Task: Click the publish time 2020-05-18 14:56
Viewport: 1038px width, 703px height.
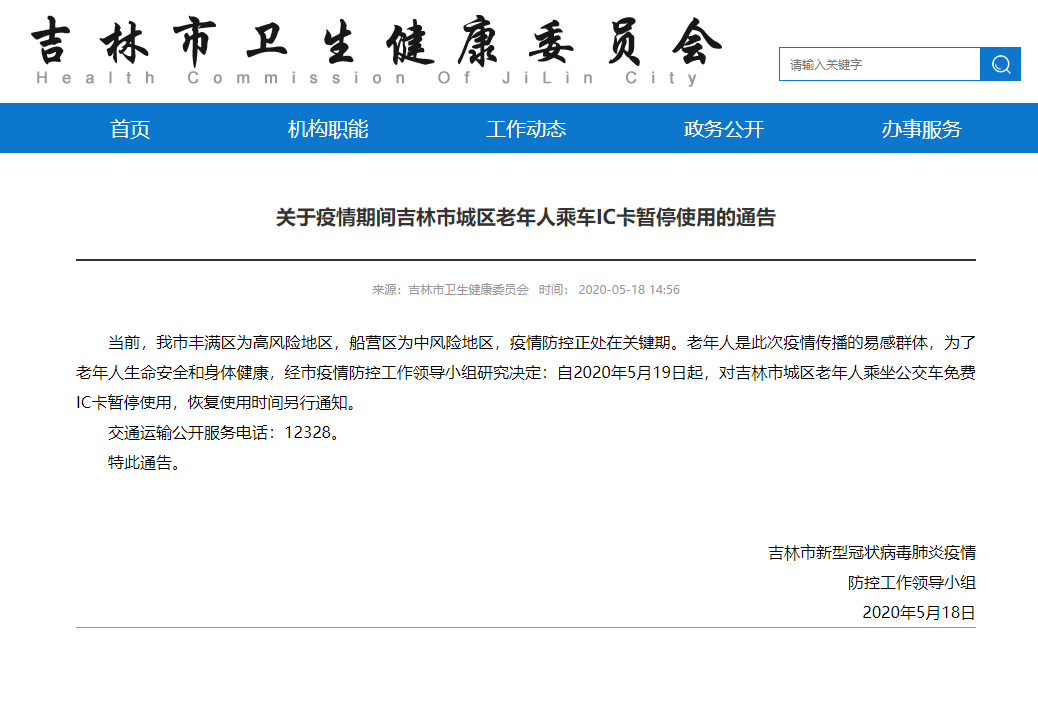Action: tap(628, 289)
